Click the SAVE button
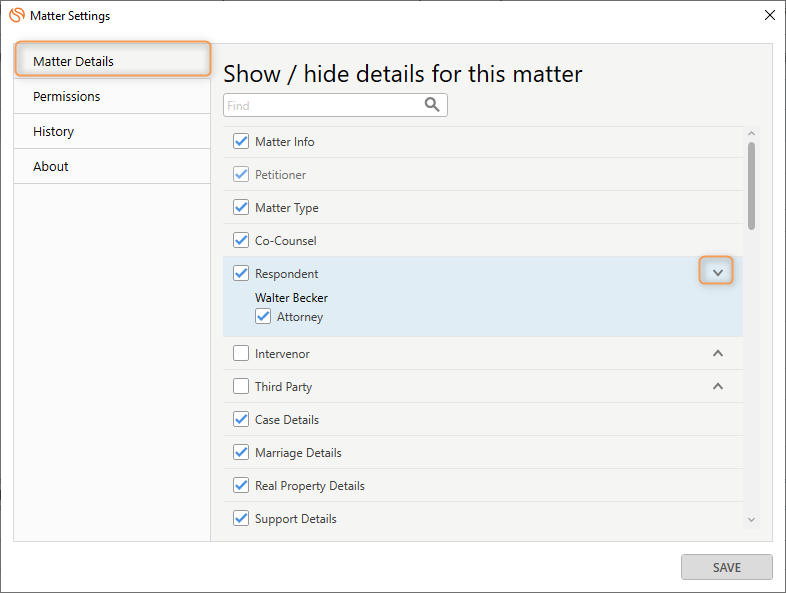 (x=726, y=567)
